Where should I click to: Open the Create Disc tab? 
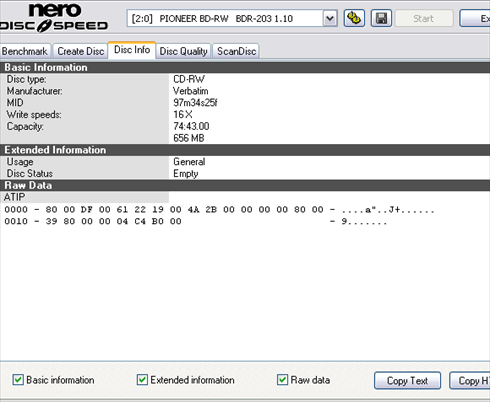tap(81, 51)
